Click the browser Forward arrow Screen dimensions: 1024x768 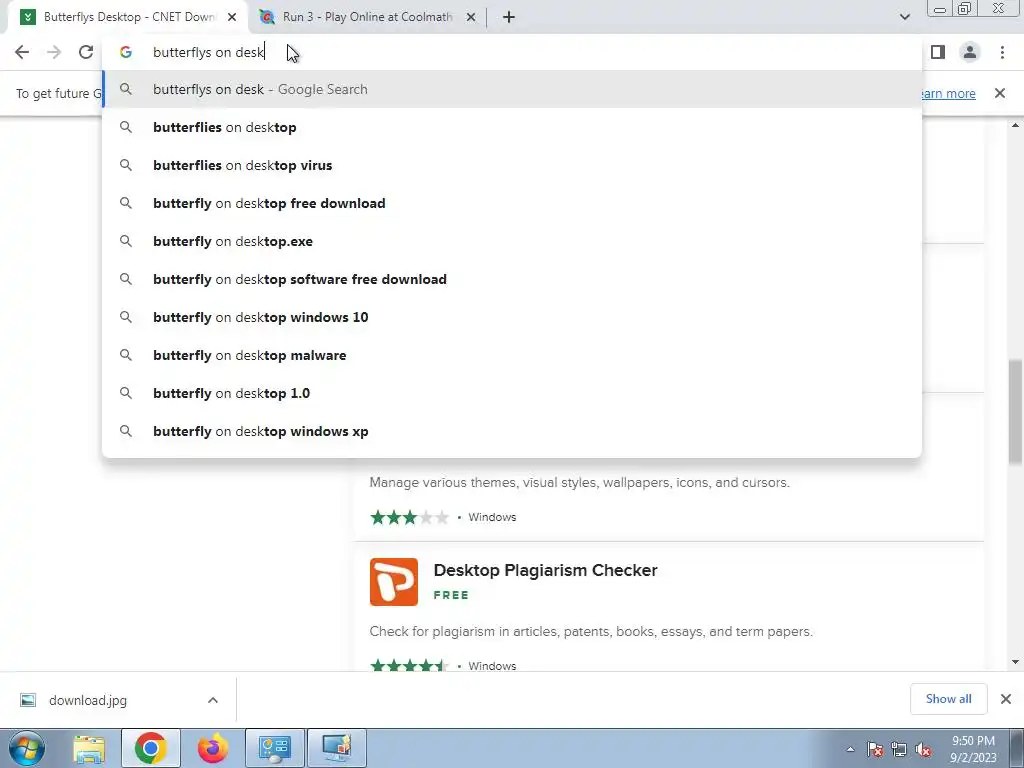pos(54,52)
